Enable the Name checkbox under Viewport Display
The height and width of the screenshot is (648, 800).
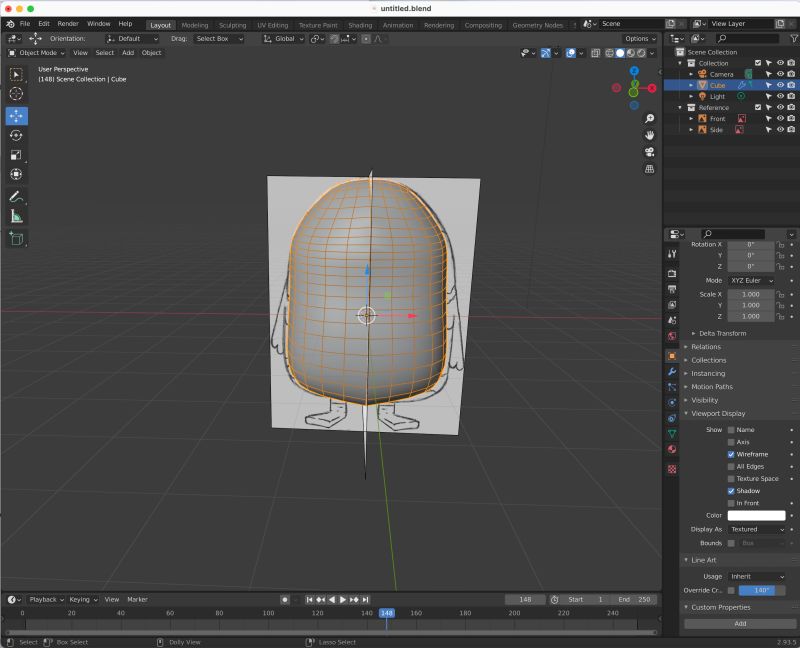point(729,429)
